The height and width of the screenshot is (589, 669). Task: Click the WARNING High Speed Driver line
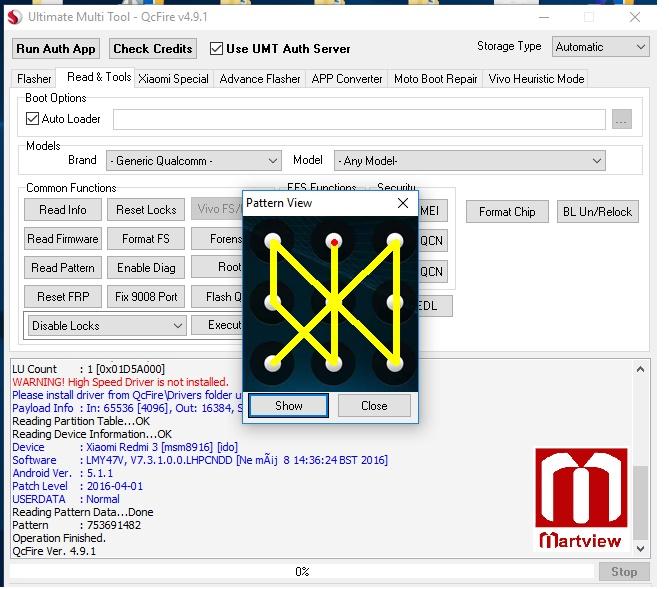pos(120,382)
